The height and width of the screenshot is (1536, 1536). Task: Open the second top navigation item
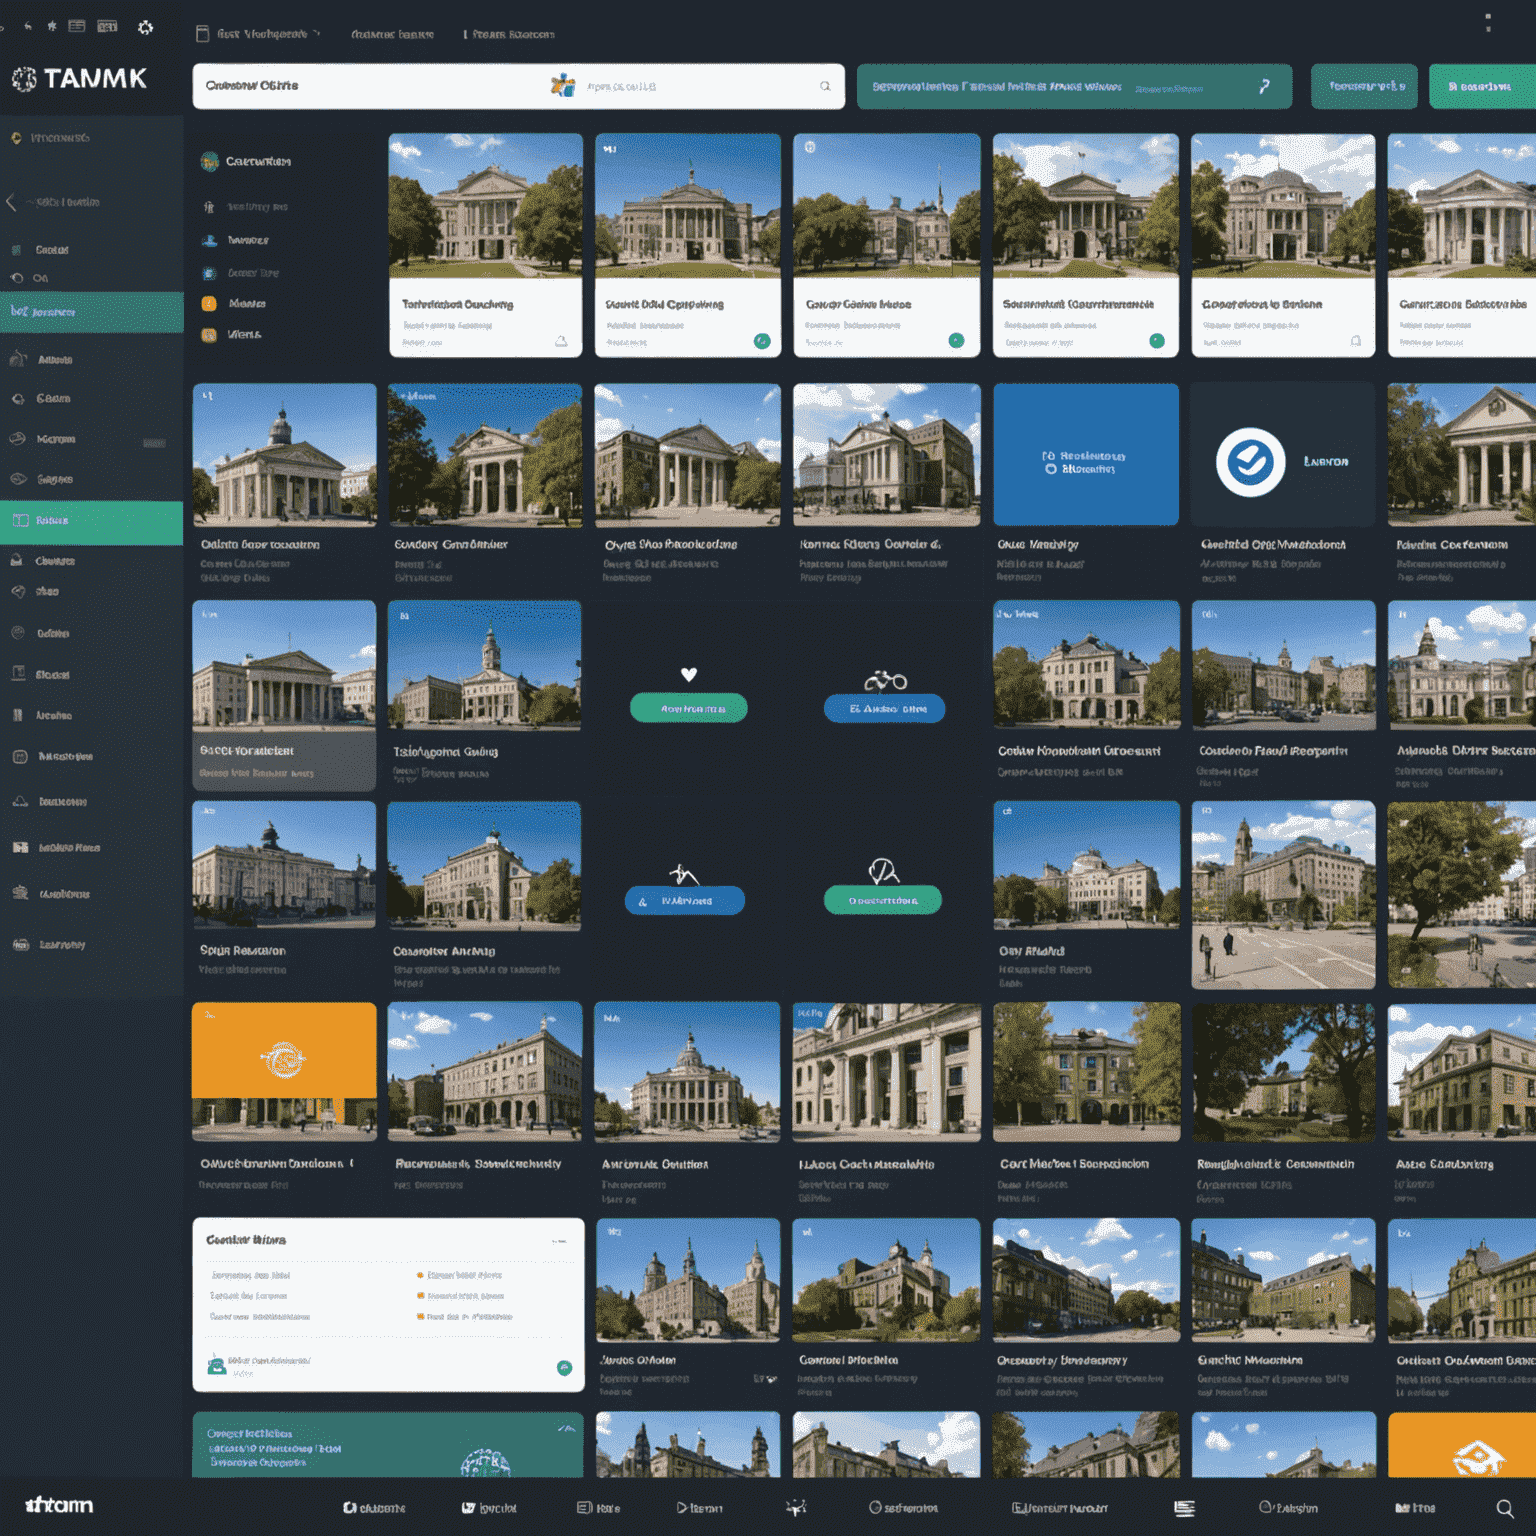pos(392,34)
